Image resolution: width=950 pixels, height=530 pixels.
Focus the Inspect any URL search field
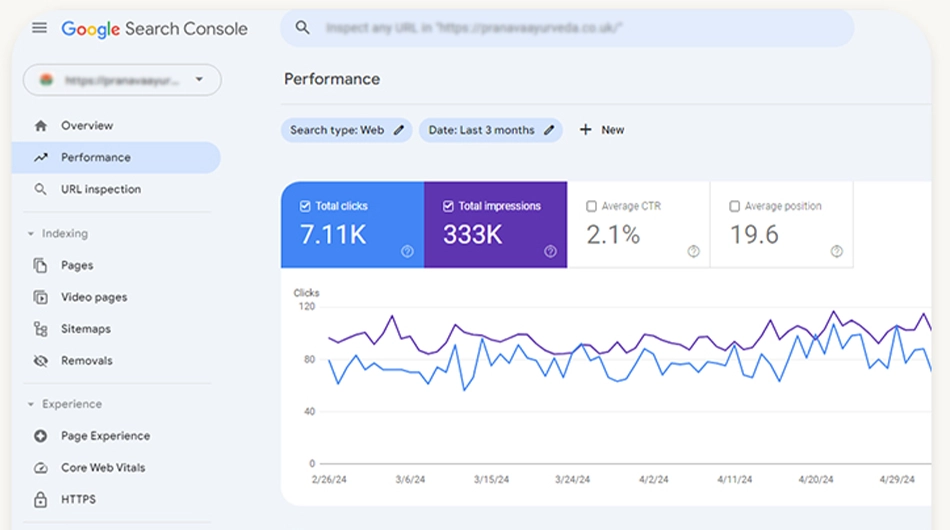pos(567,28)
